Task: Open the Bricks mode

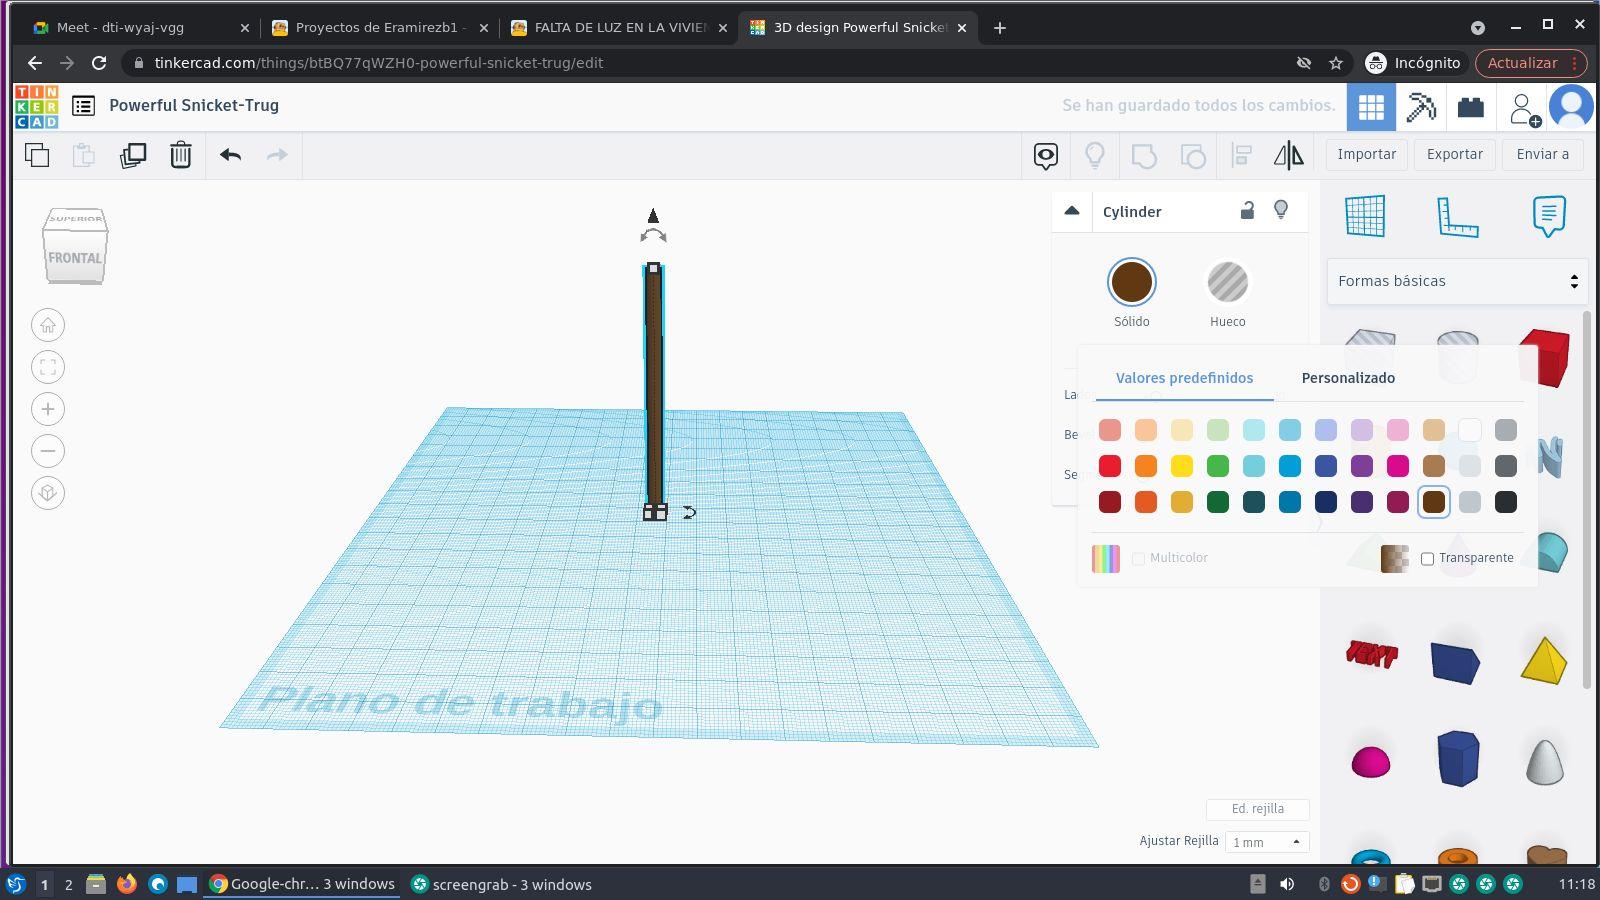Action: click(x=1471, y=107)
